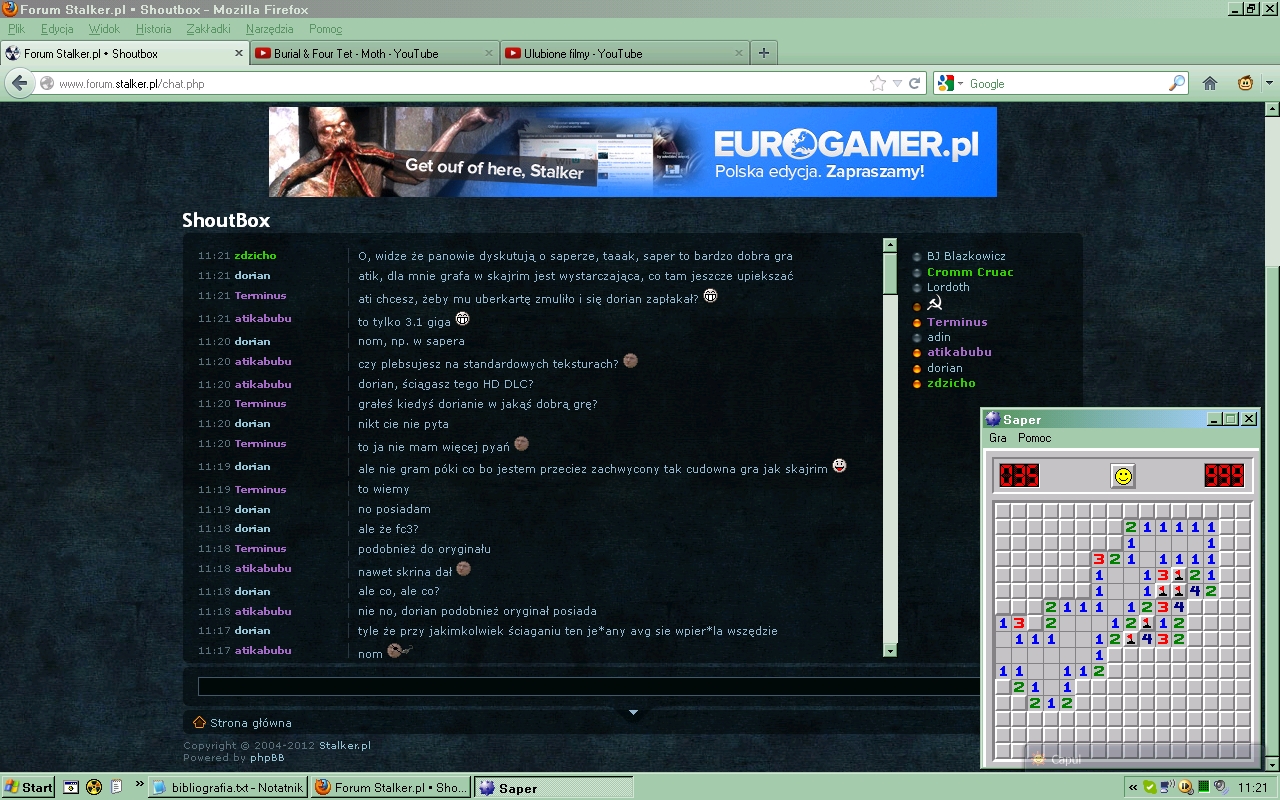Click the shoutbox scrollbar up arrow

click(890, 245)
